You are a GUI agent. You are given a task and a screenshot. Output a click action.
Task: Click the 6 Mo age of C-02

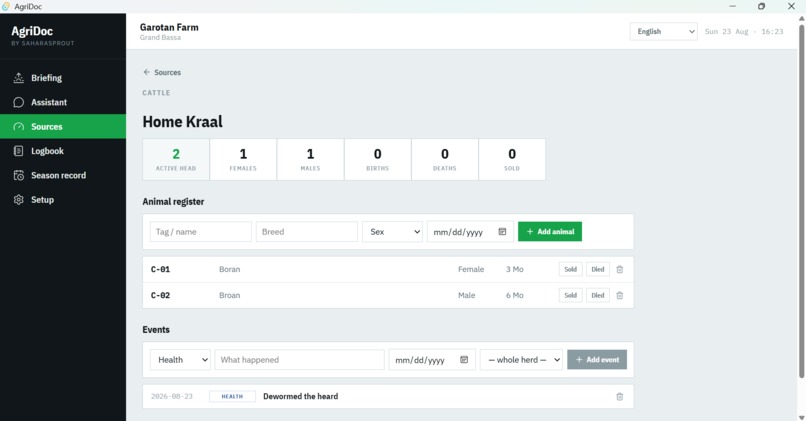pyautogui.click(x=515, y=296)
